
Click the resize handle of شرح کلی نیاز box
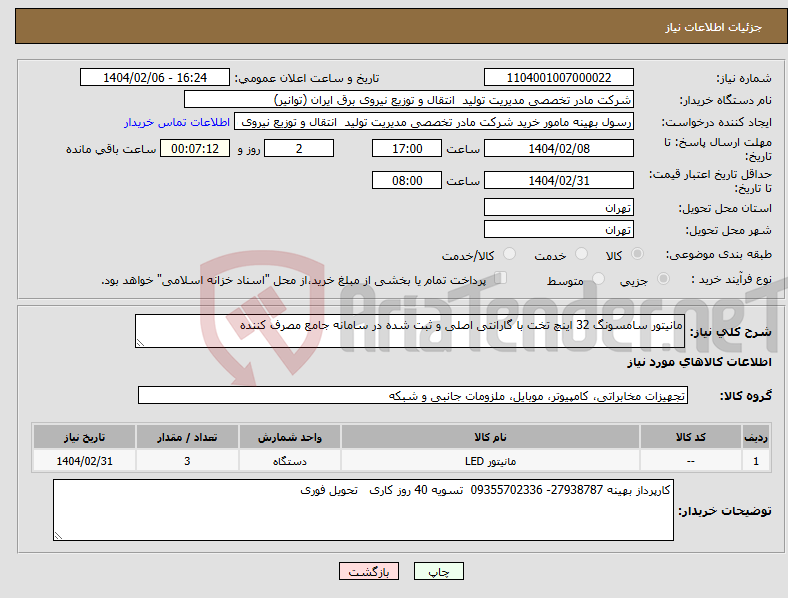click(140, 343)
